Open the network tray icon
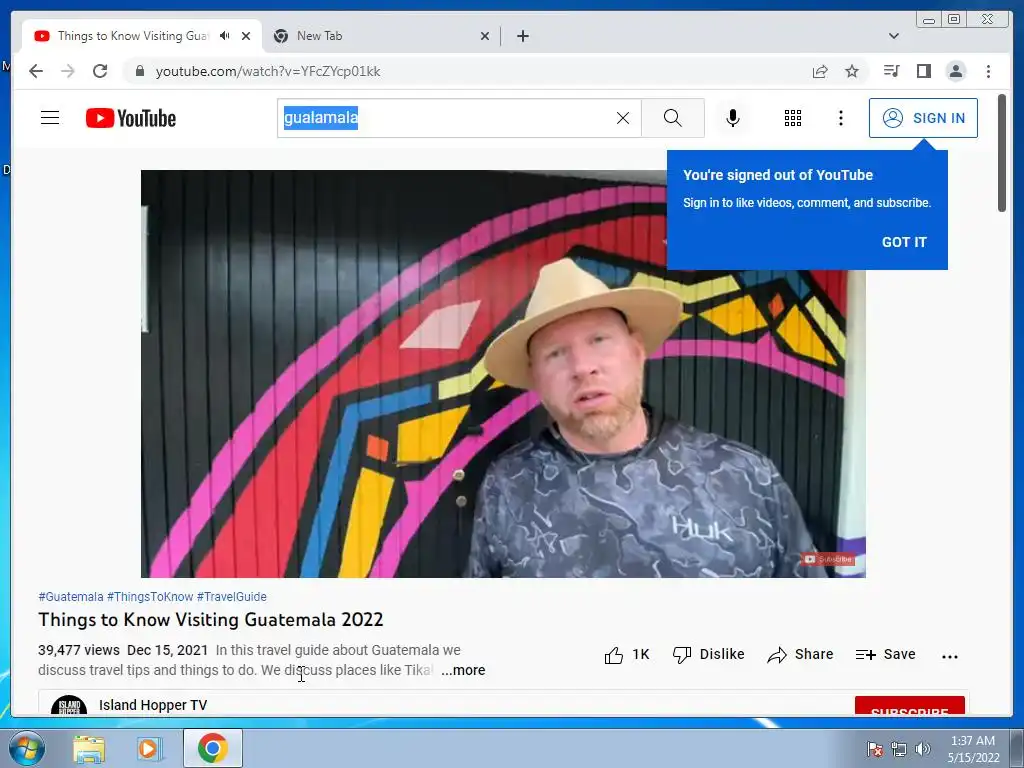 899,749
